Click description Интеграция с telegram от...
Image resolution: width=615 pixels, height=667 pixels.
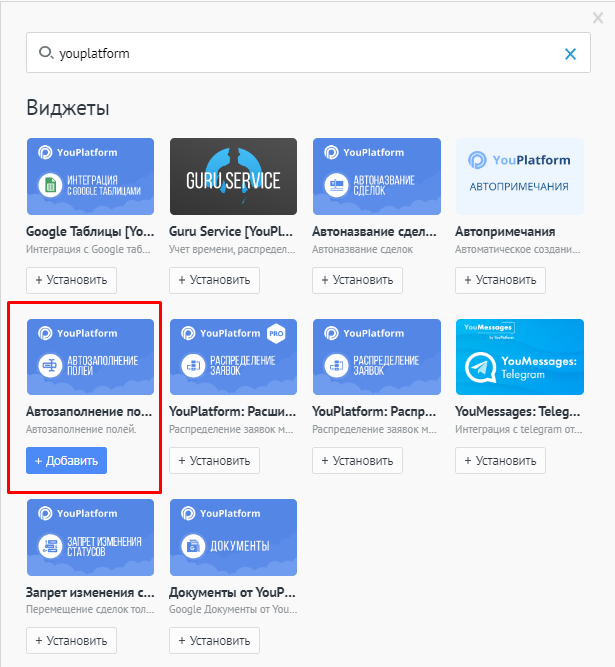point(519,430)
